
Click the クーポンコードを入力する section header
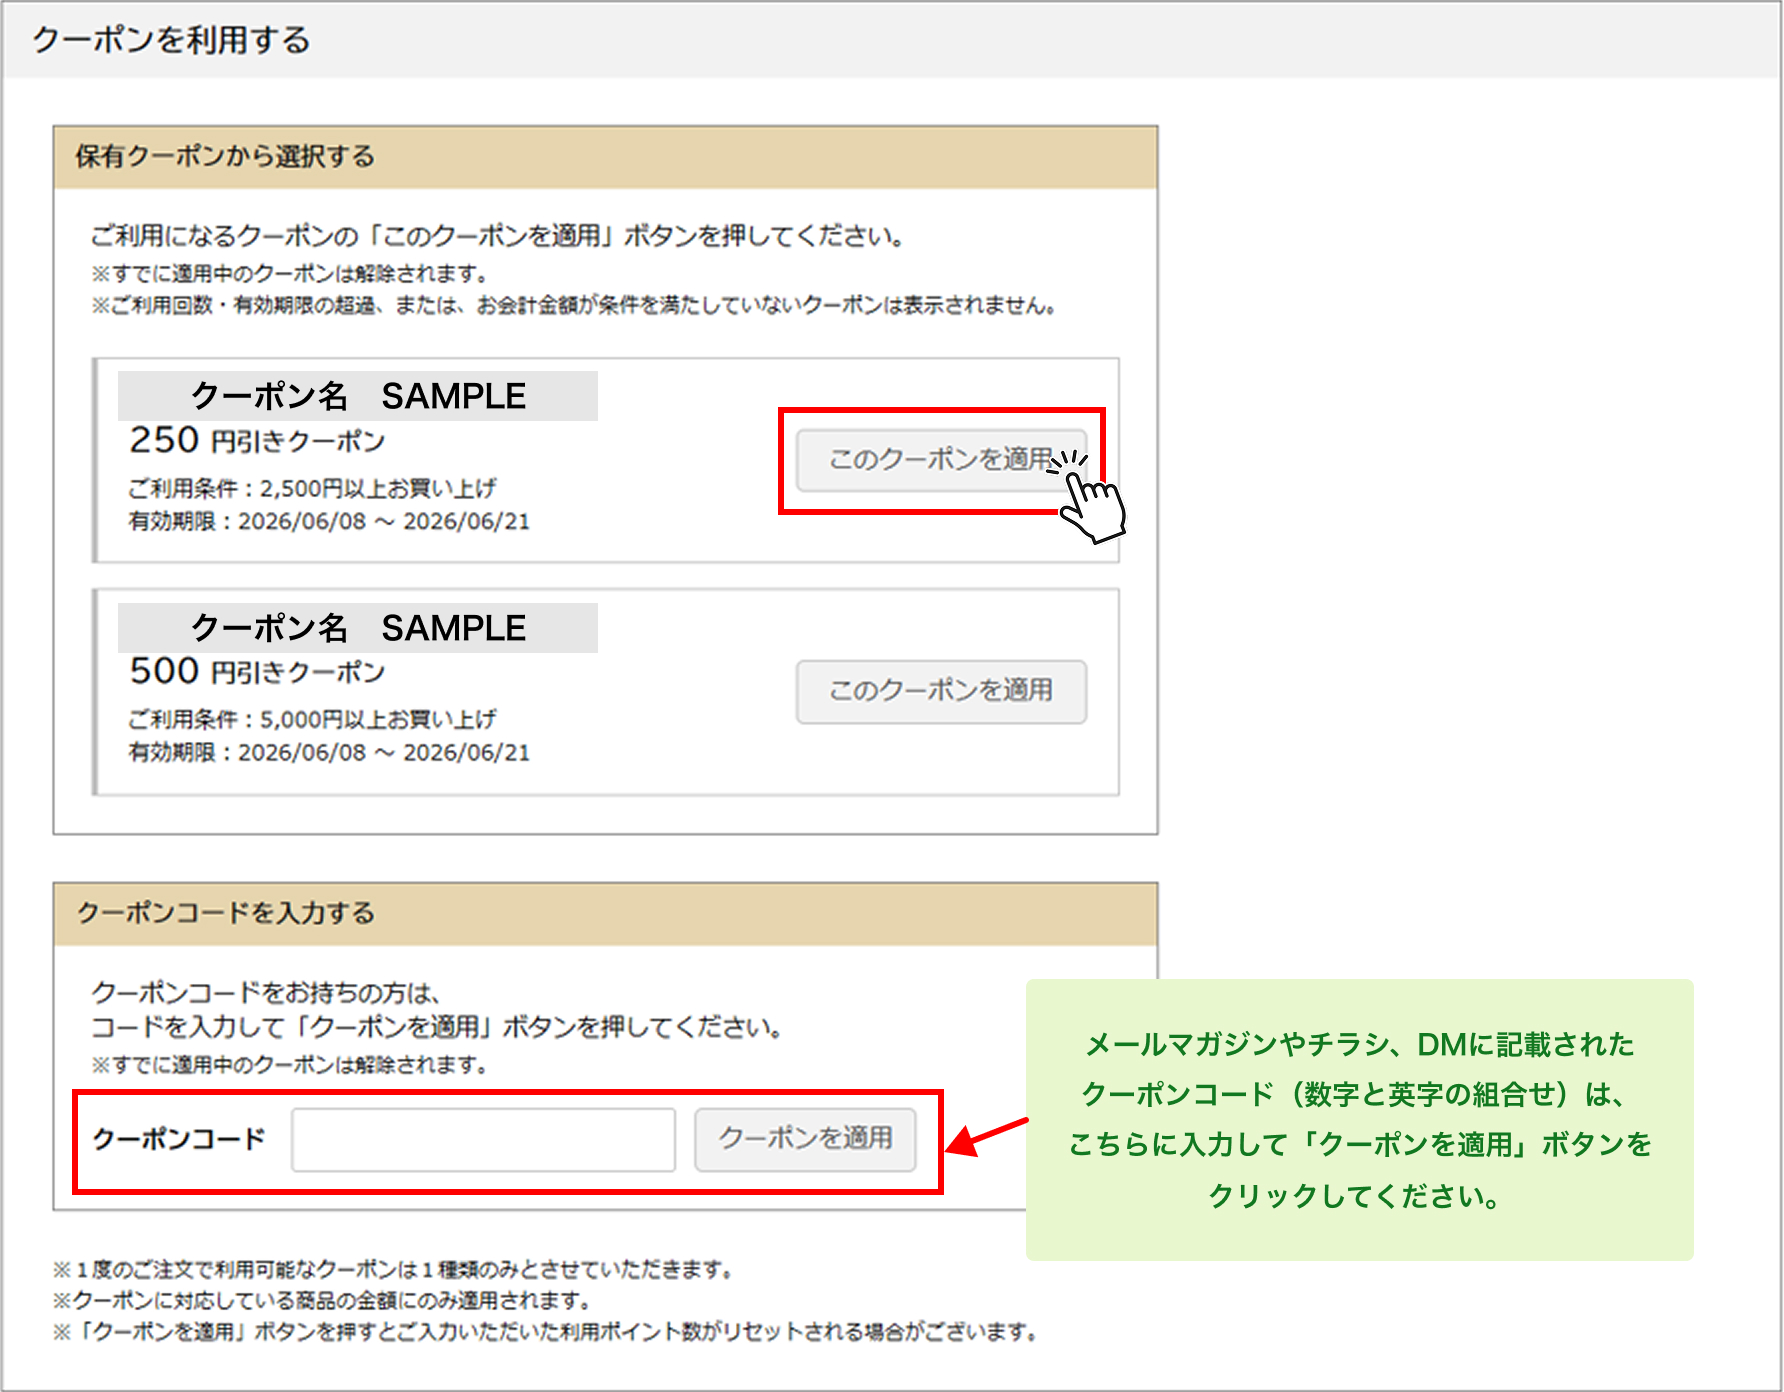605,913
